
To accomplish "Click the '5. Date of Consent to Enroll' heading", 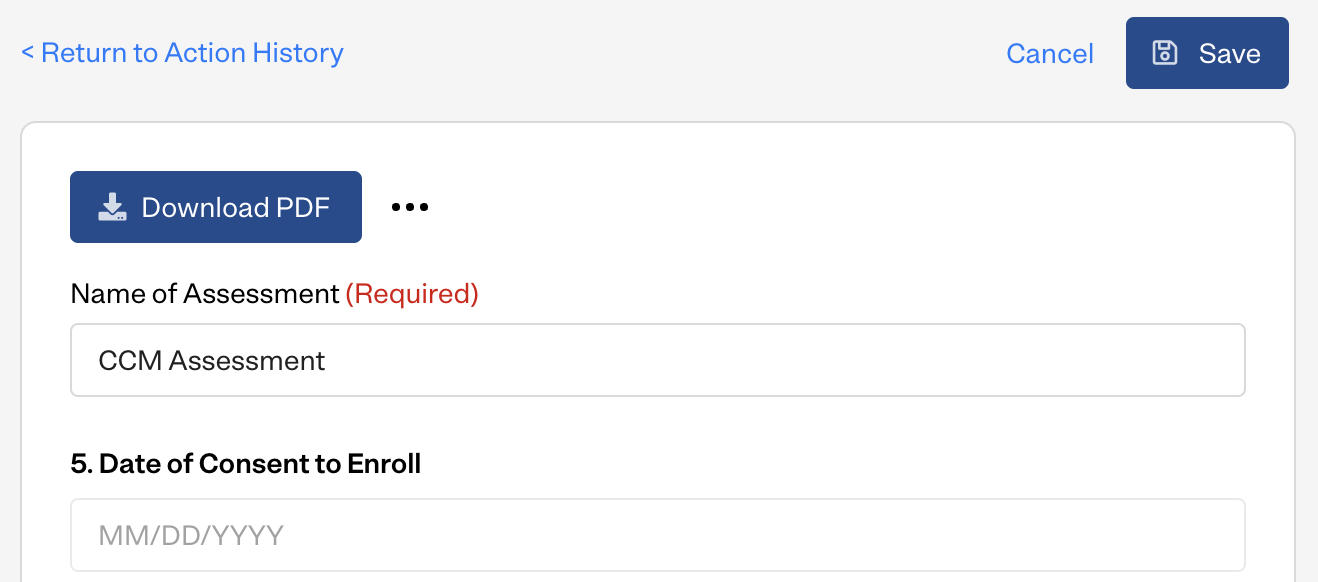I will point(246,464).
